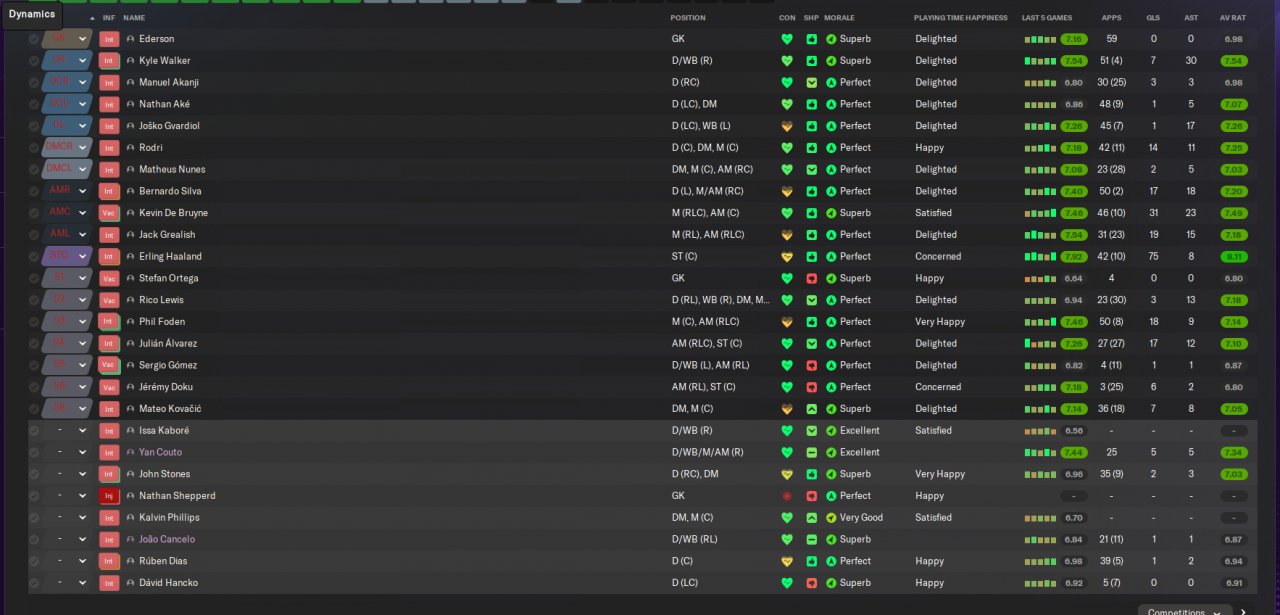Click the next arrow beside Competitions
Viewport: 1280px width, 615px height.
[1243, 611]
